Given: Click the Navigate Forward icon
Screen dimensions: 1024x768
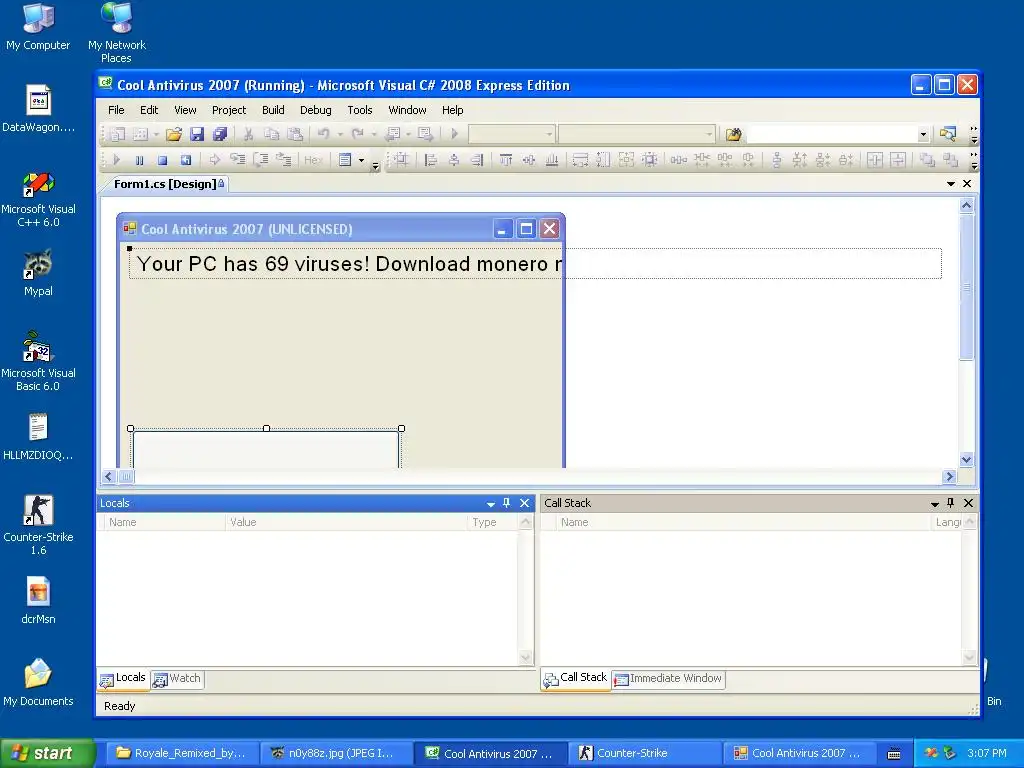Looking at the screenshot, I should [425, 135].
